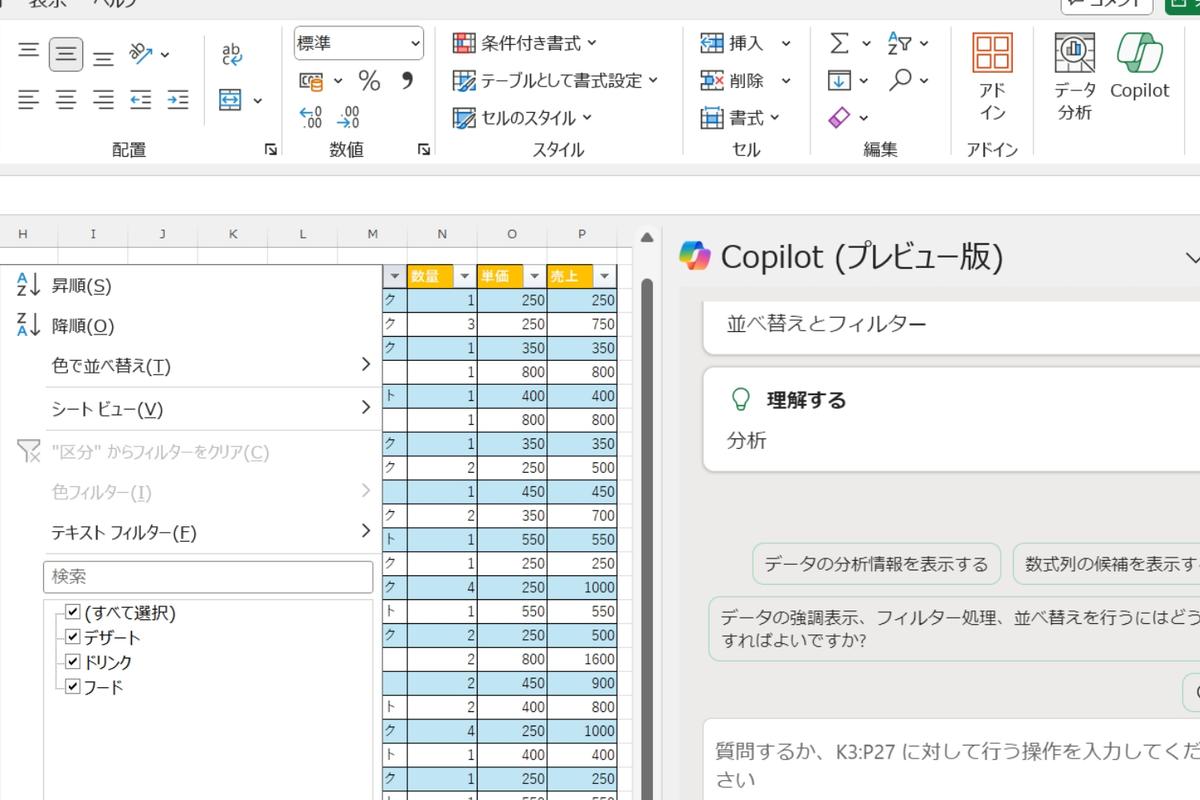The width and height of the screenshot is (1200, 800).
Task: Uncheck the フード filter checkbox
Action: tap(72, 686)
